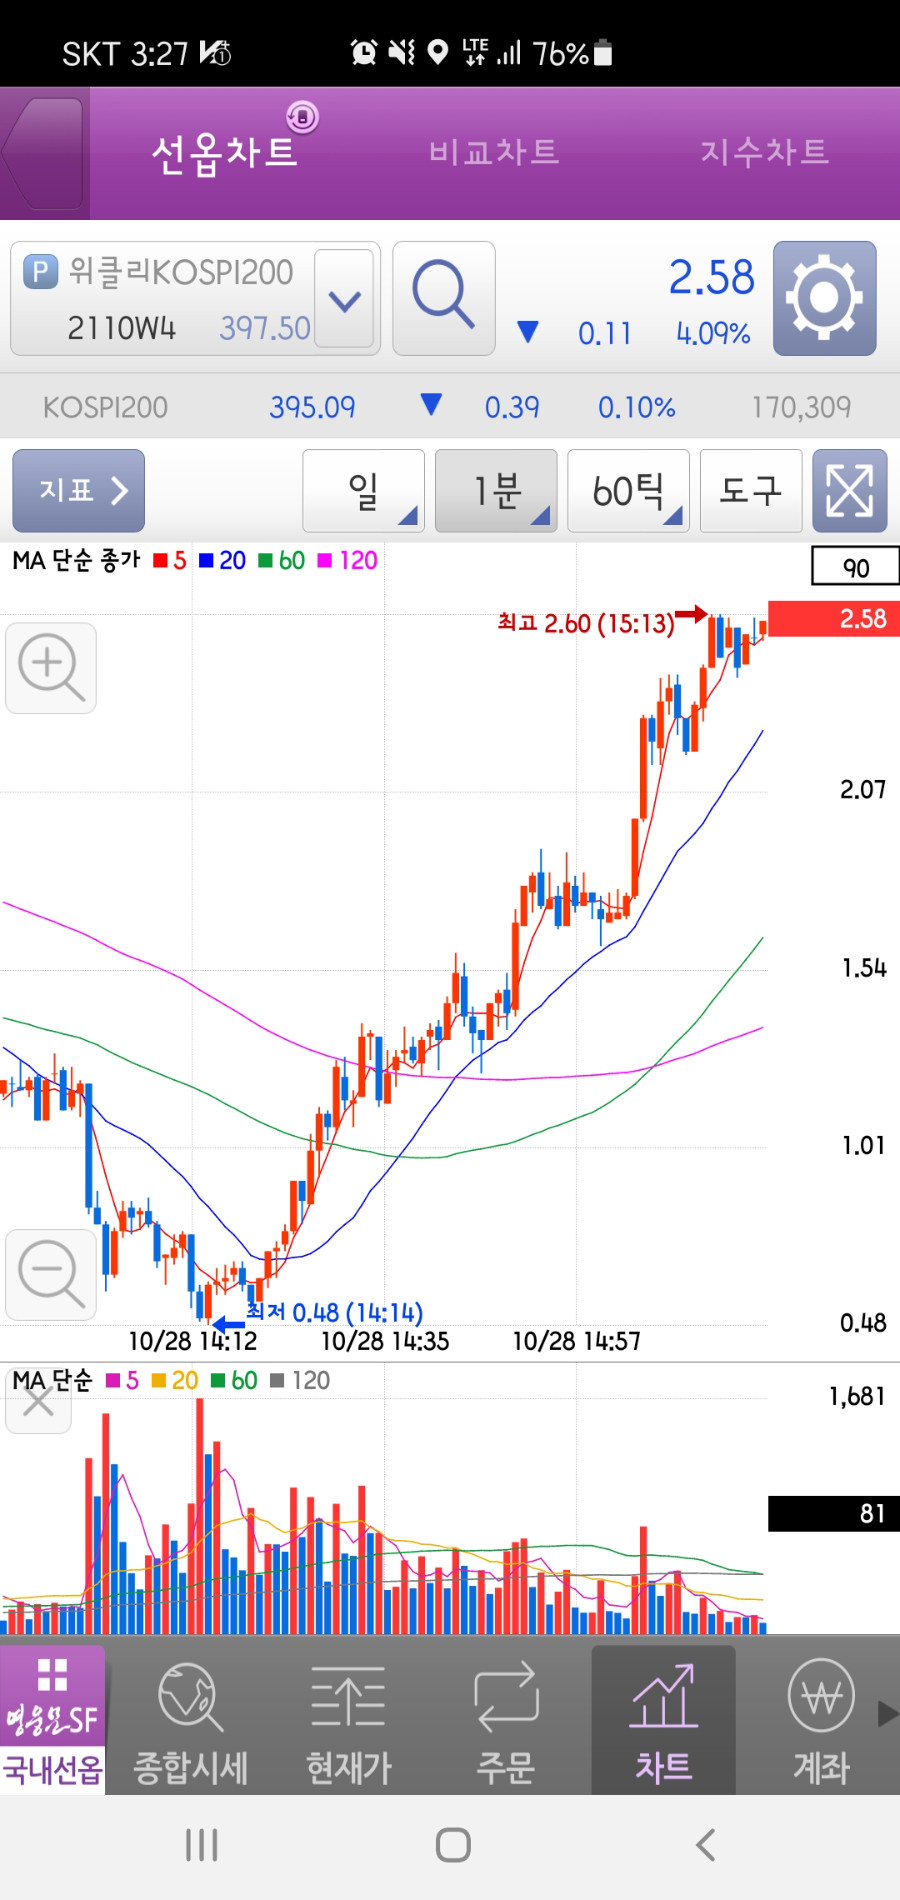Image resolution: width=900 pixels, height=1900 pixels.
Task: Tap volume value 81 marker
Action: (x=834, y=1513)
